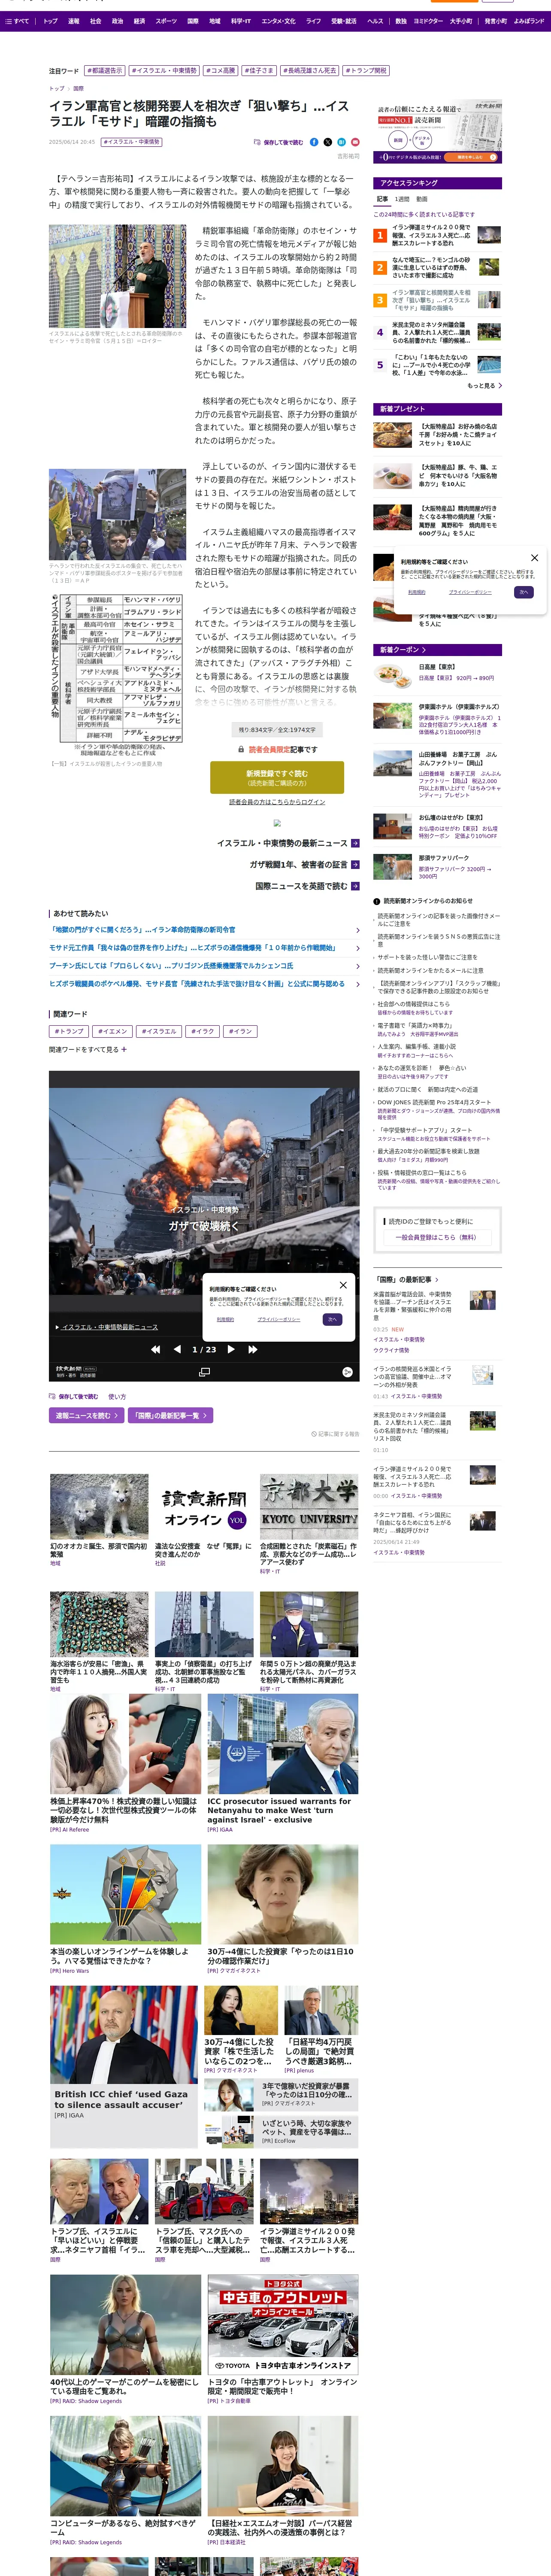This screenshot has width=551, height=2576.
Task: Open the wolf cubs recommended article thumbnail
Action: point(99,1506)
